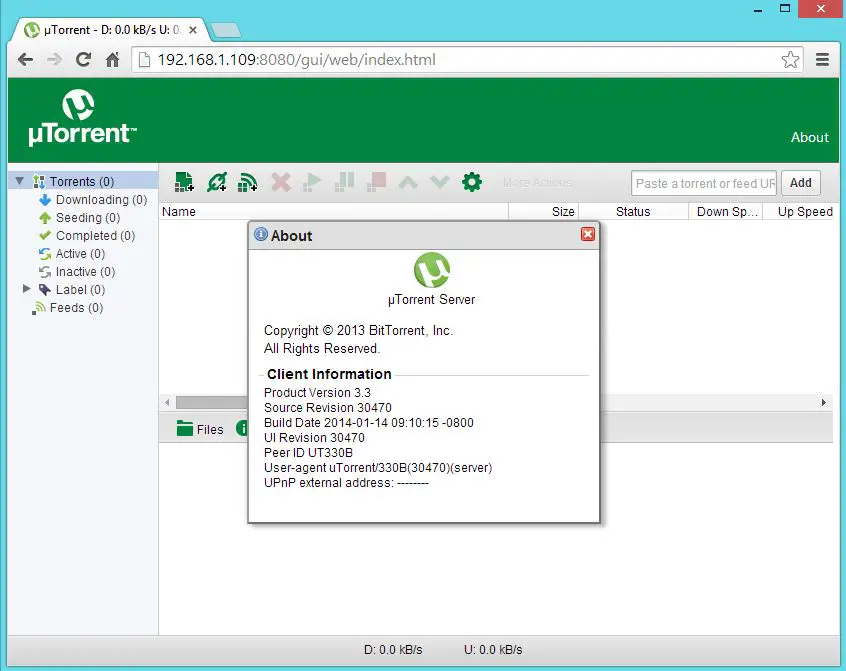Close the About dialog
Image resolution: width=846 pixels, height=671 pixels.
point(588,234)
